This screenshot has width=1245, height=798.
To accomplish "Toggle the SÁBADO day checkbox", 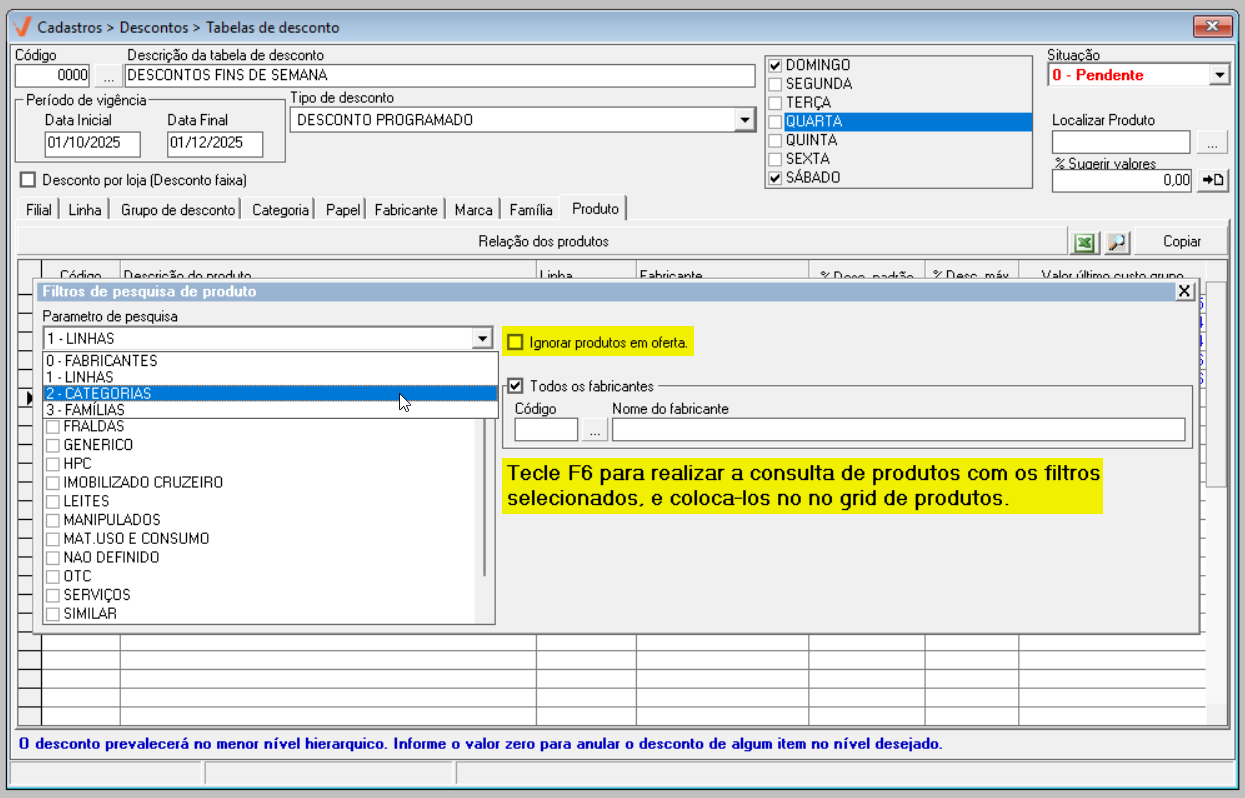I will coord(775,178).
